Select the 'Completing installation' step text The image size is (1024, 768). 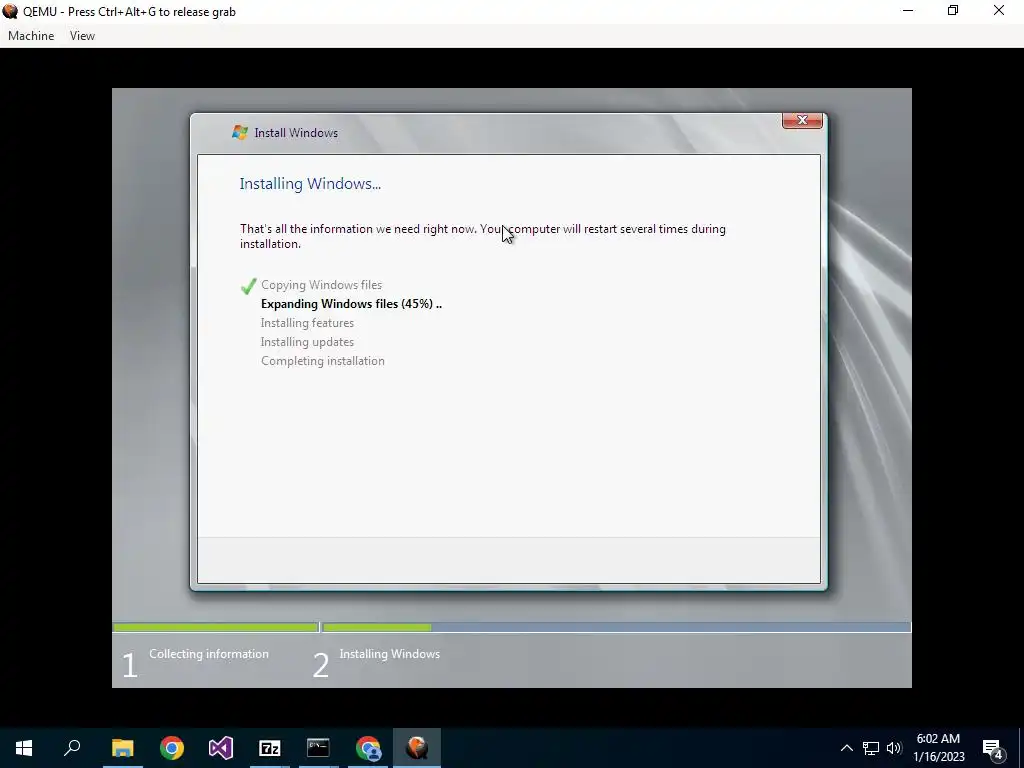tap(323, 360)
